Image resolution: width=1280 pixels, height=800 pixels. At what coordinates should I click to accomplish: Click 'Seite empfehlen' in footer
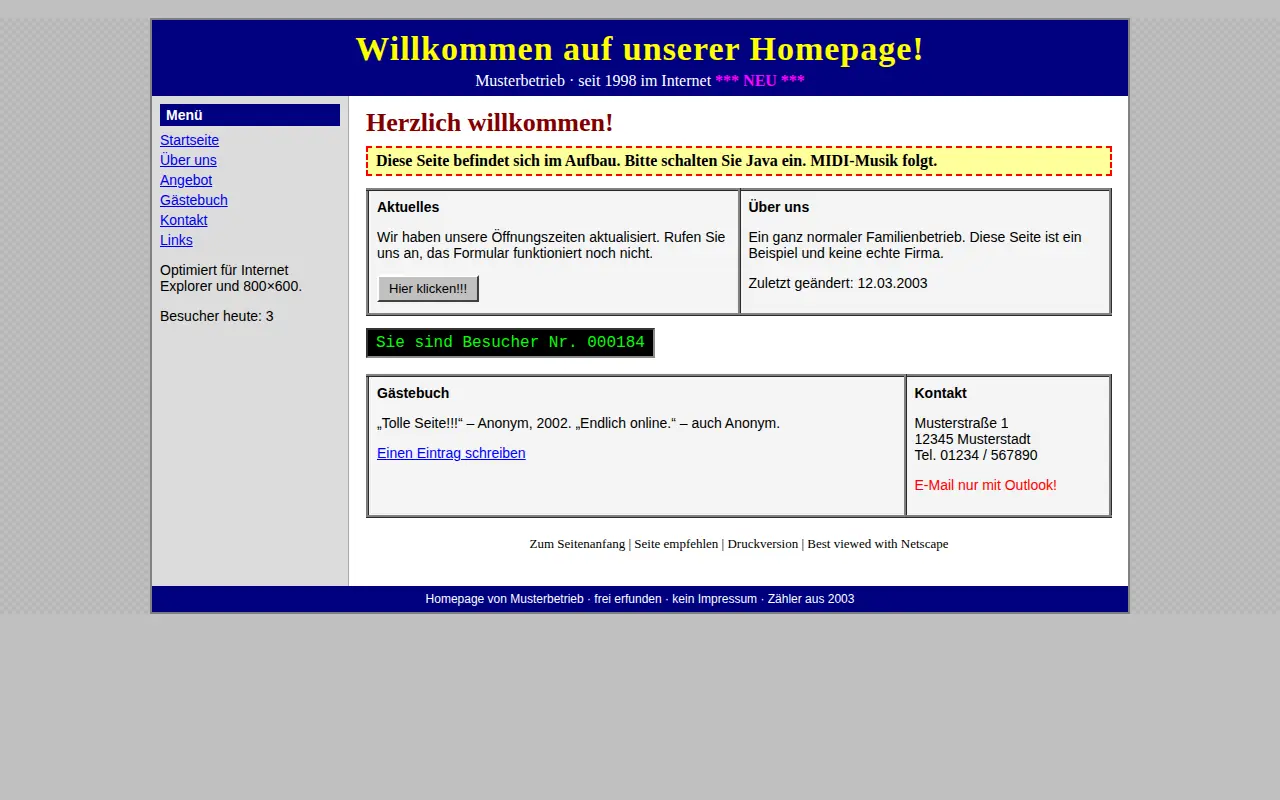point(676,544)
